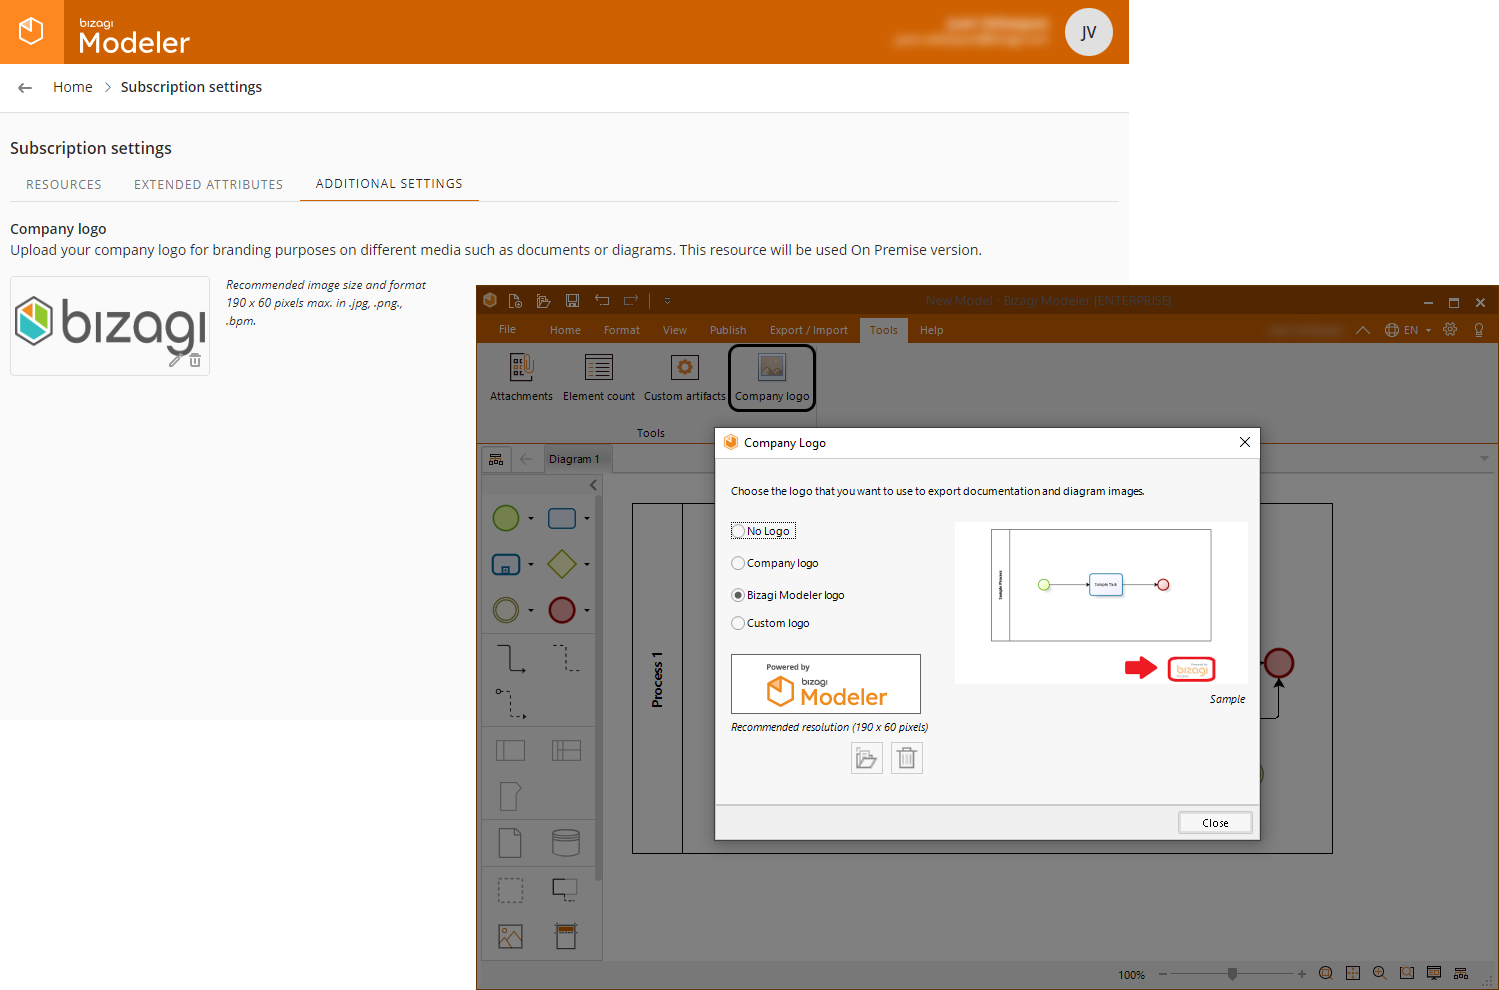
Task: Click trash icon in Company Logo dialog
Action: click(x=907, y=758)
